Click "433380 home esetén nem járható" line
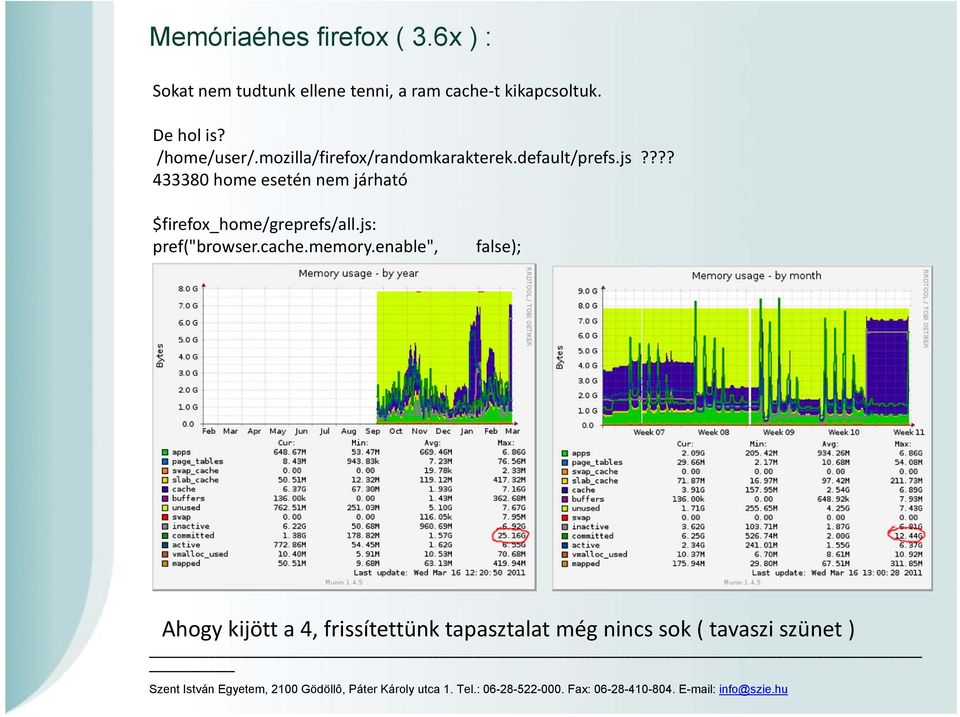This screenshot has height=717, width=960. 280,180
